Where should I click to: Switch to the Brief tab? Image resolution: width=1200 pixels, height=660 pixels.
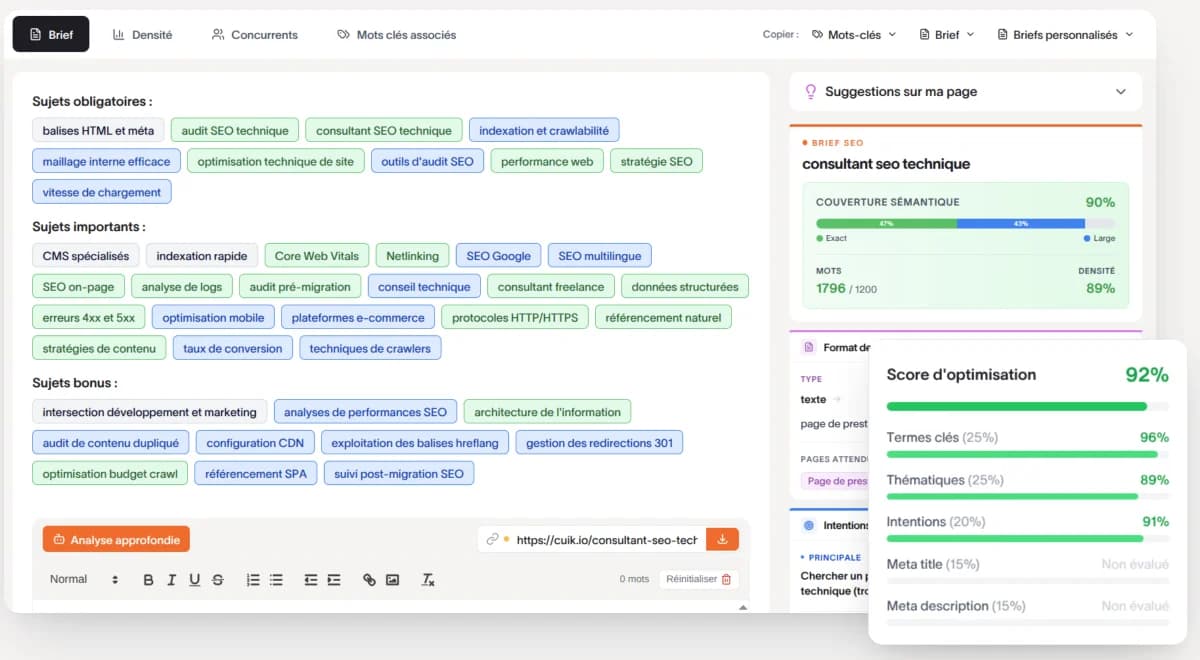point(51,34)
